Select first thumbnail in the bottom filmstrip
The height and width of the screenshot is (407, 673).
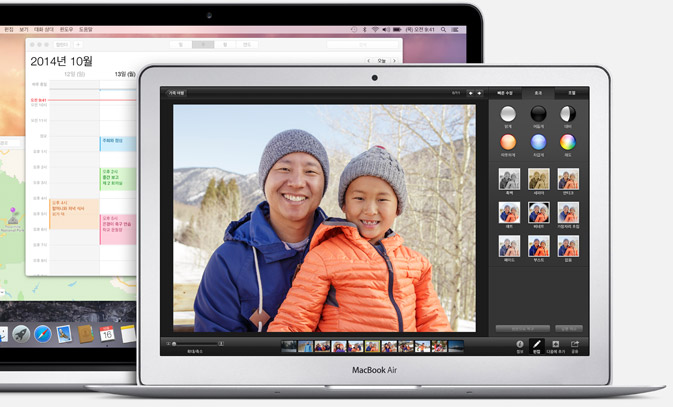click(x=289, y=346)
